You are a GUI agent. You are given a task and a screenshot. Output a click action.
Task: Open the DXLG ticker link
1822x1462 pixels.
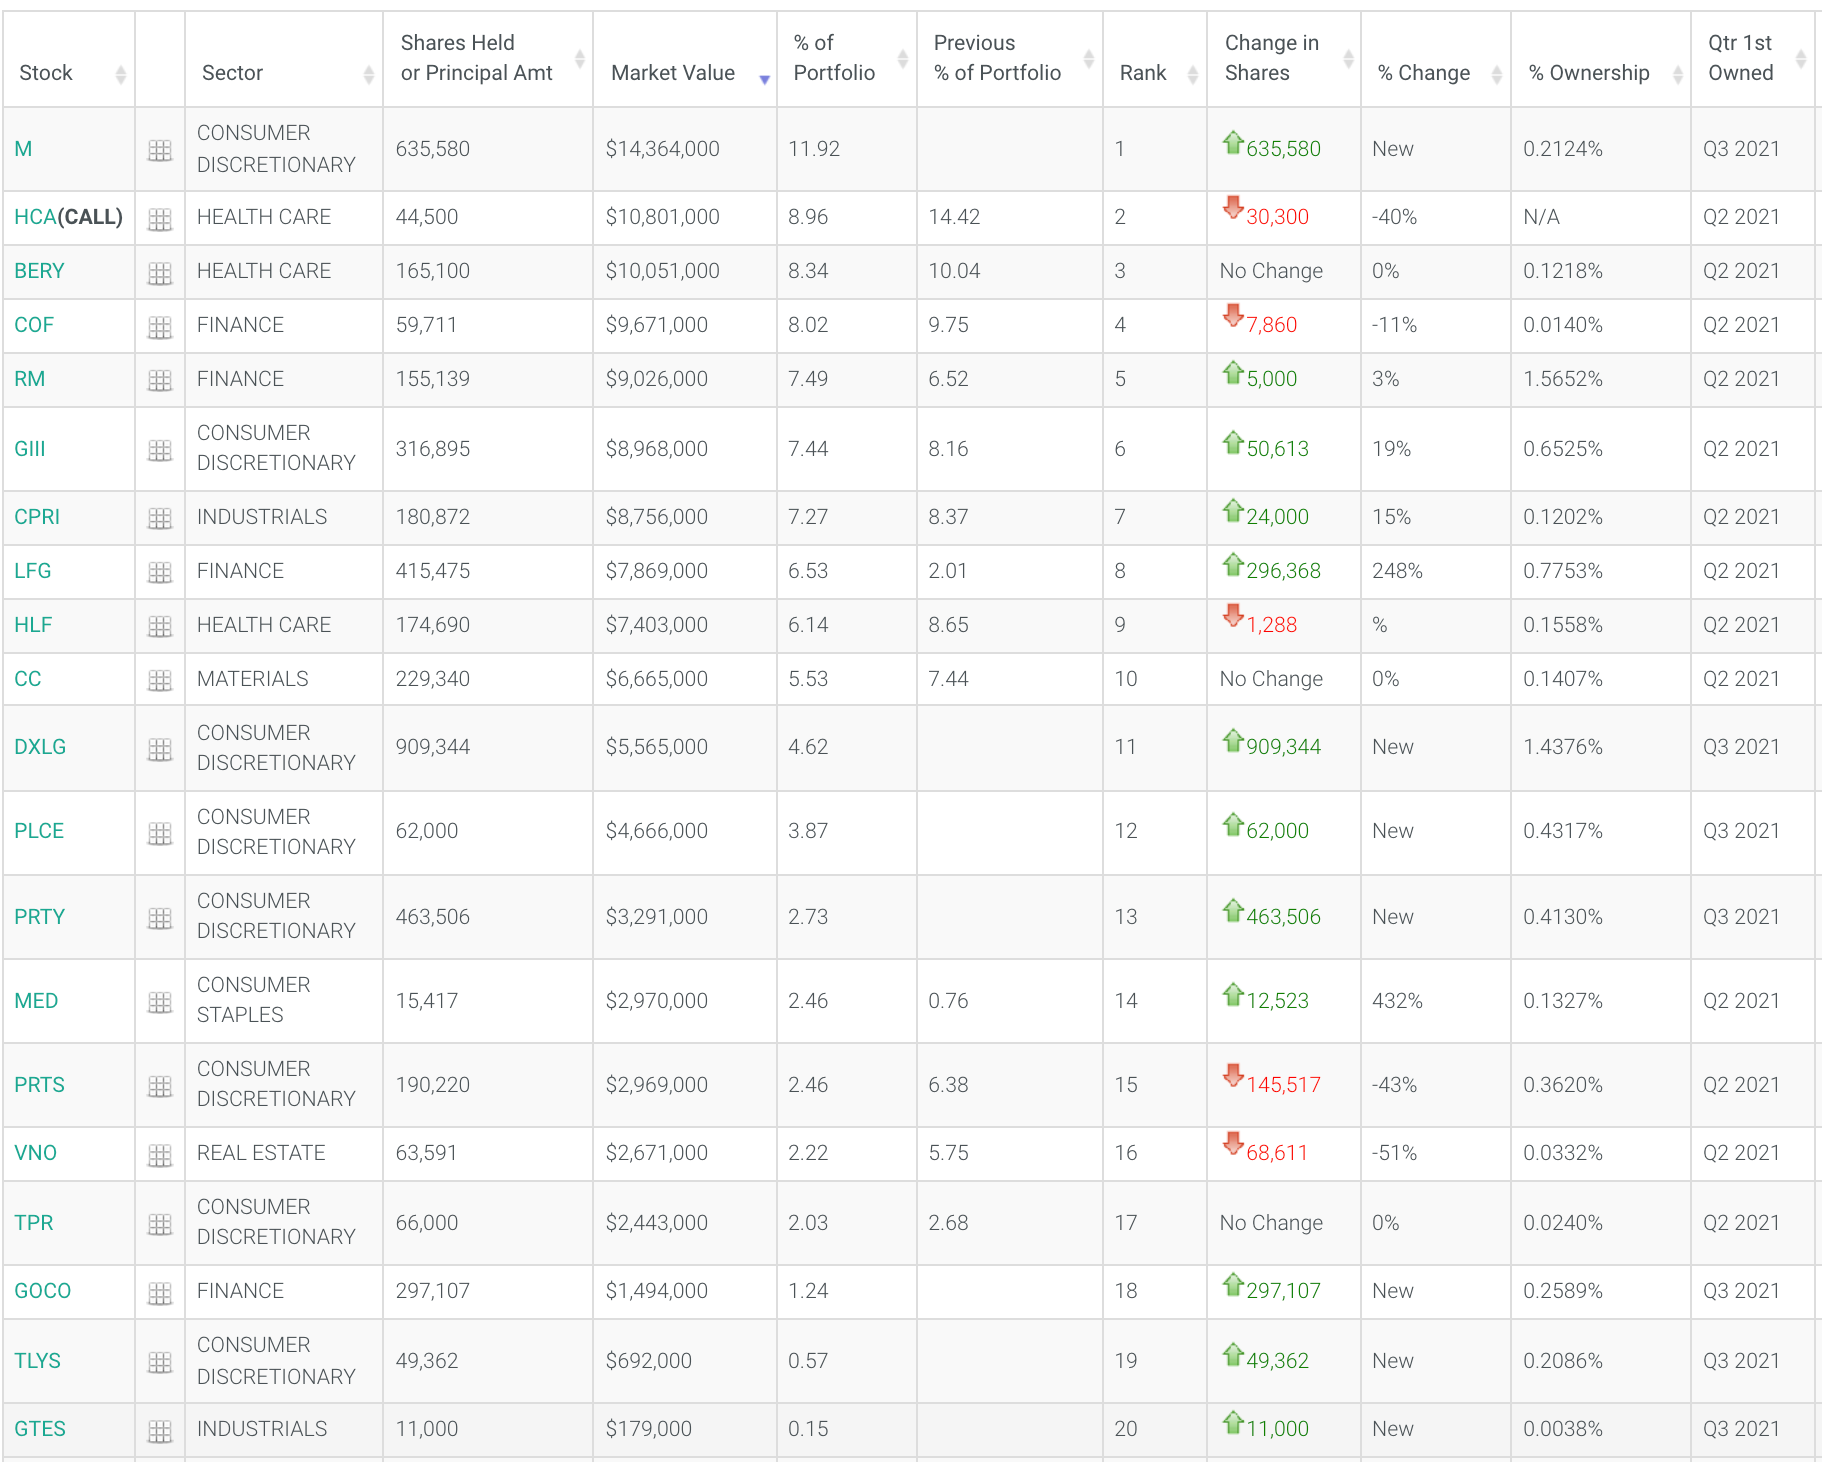40,747
